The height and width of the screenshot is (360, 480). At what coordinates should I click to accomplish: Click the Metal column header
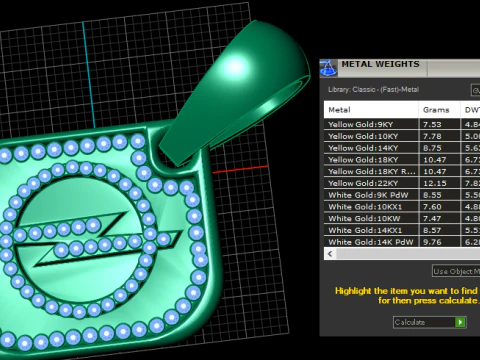point(371,110)
